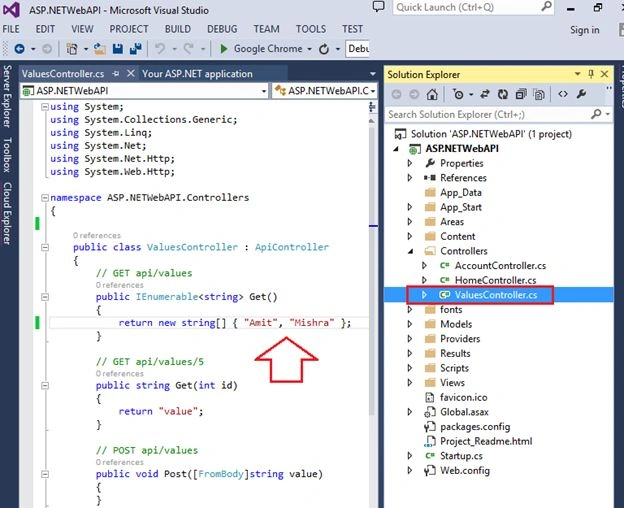This screenshot has width=624, height=508.
Task: Switch to Your ASP.NET application tab
Action: [x=197, y=74]
